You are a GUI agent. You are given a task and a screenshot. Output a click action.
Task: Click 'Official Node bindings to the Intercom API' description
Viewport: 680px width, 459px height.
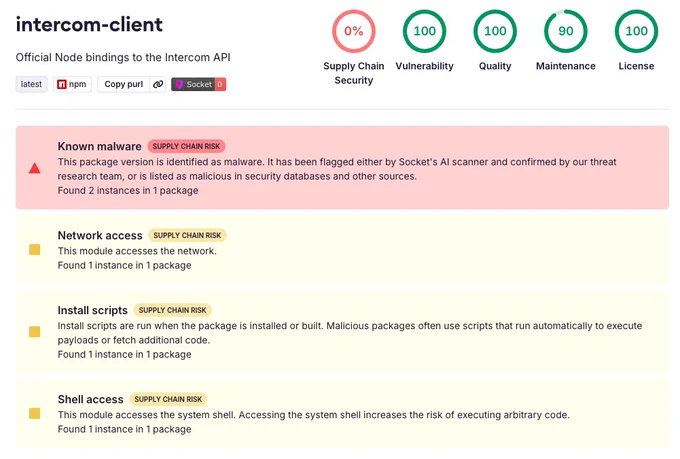pyautogui.click(x=123, y=57)
